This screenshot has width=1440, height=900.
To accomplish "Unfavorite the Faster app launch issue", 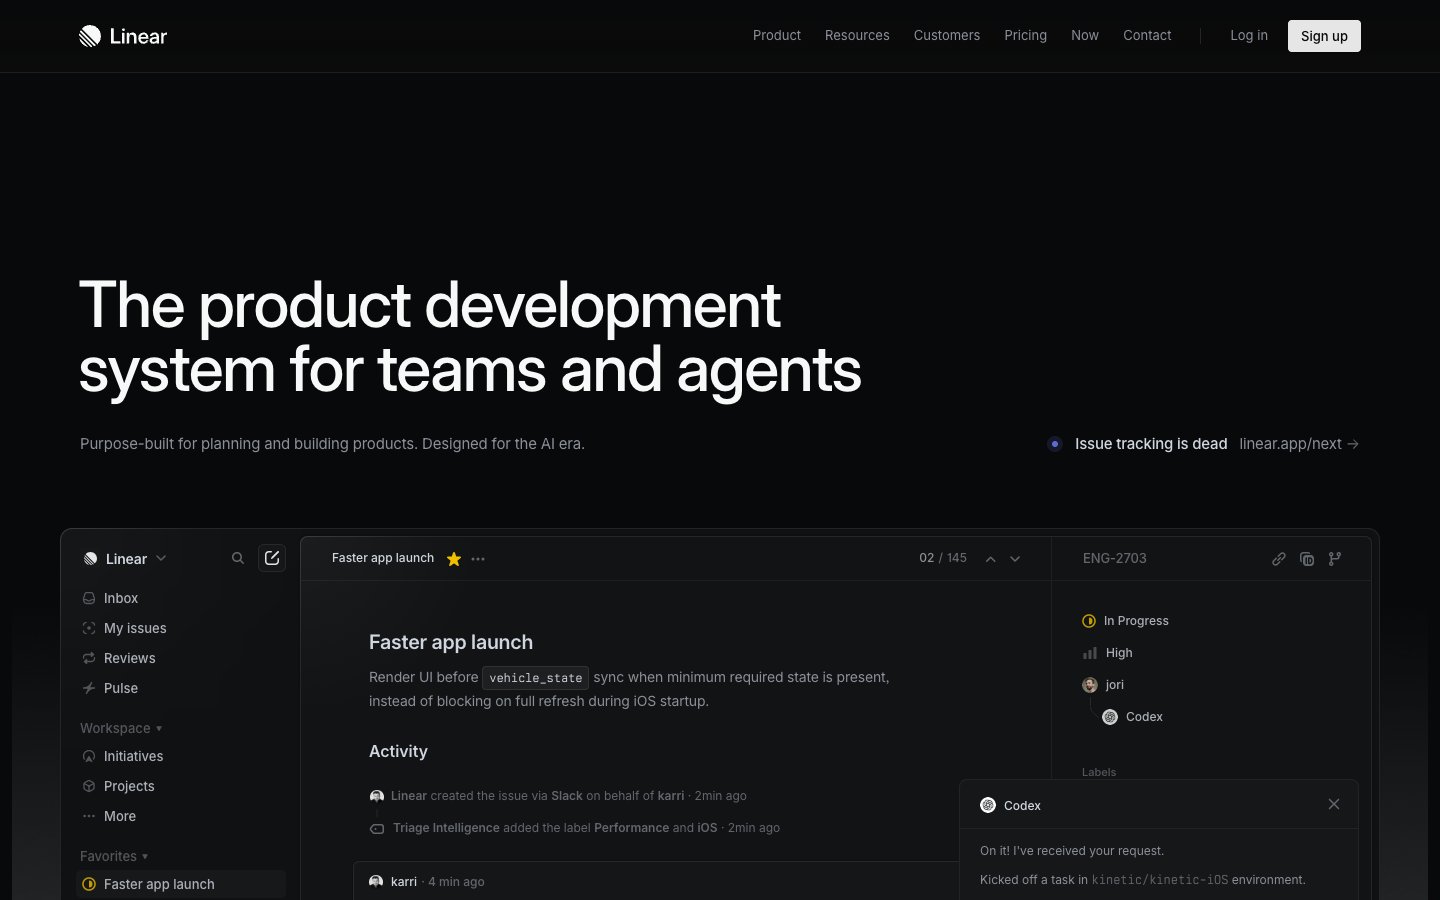I will (453, 559).
